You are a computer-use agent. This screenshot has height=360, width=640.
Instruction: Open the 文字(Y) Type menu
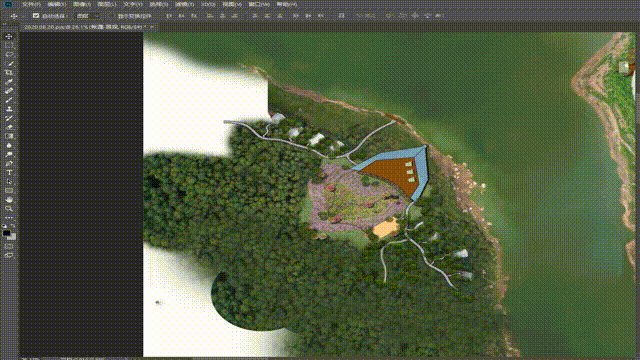pos(133,4)
